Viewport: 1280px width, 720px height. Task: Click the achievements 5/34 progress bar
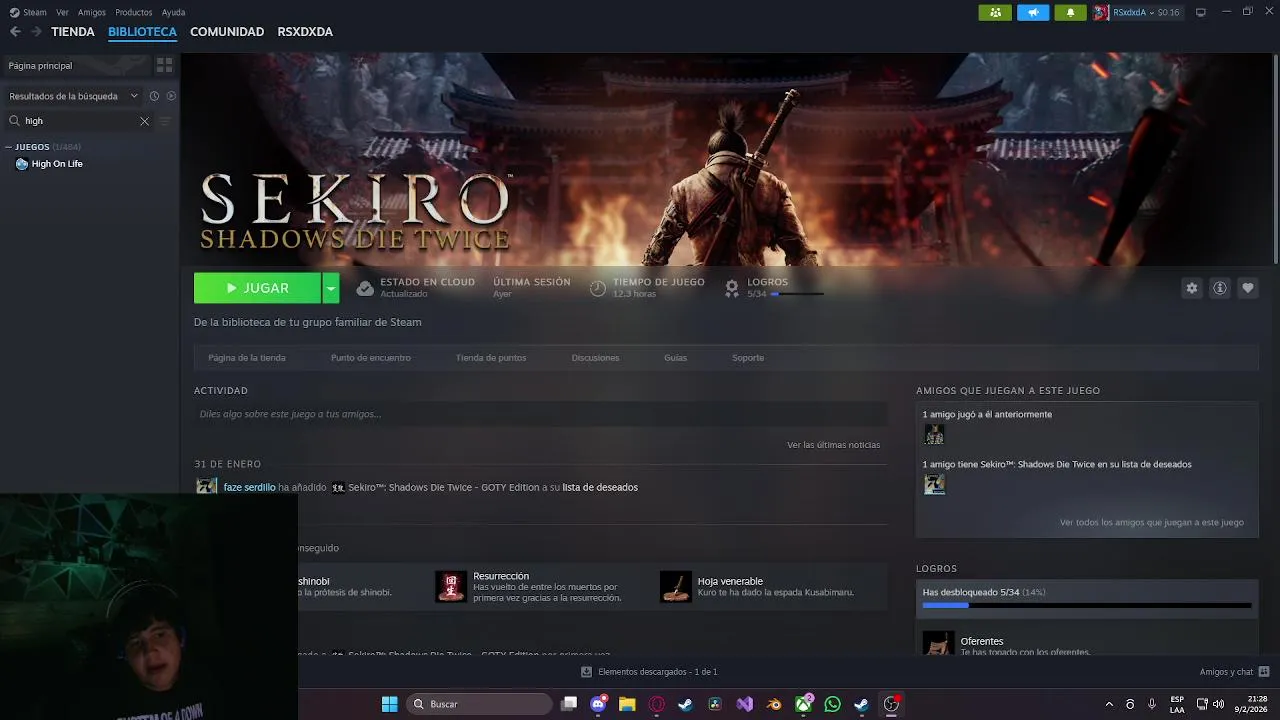tap(1087, 605)
